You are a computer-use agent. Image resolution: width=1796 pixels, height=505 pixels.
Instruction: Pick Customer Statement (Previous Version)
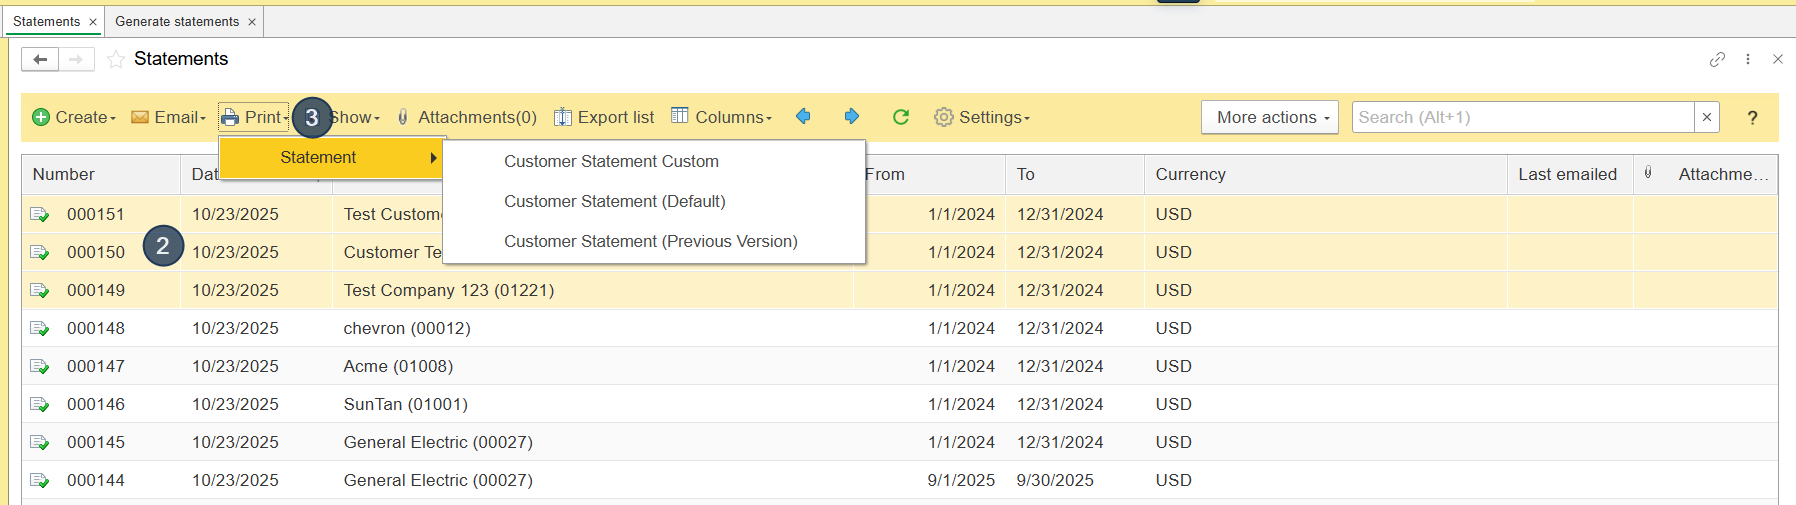tap(650, 242)
